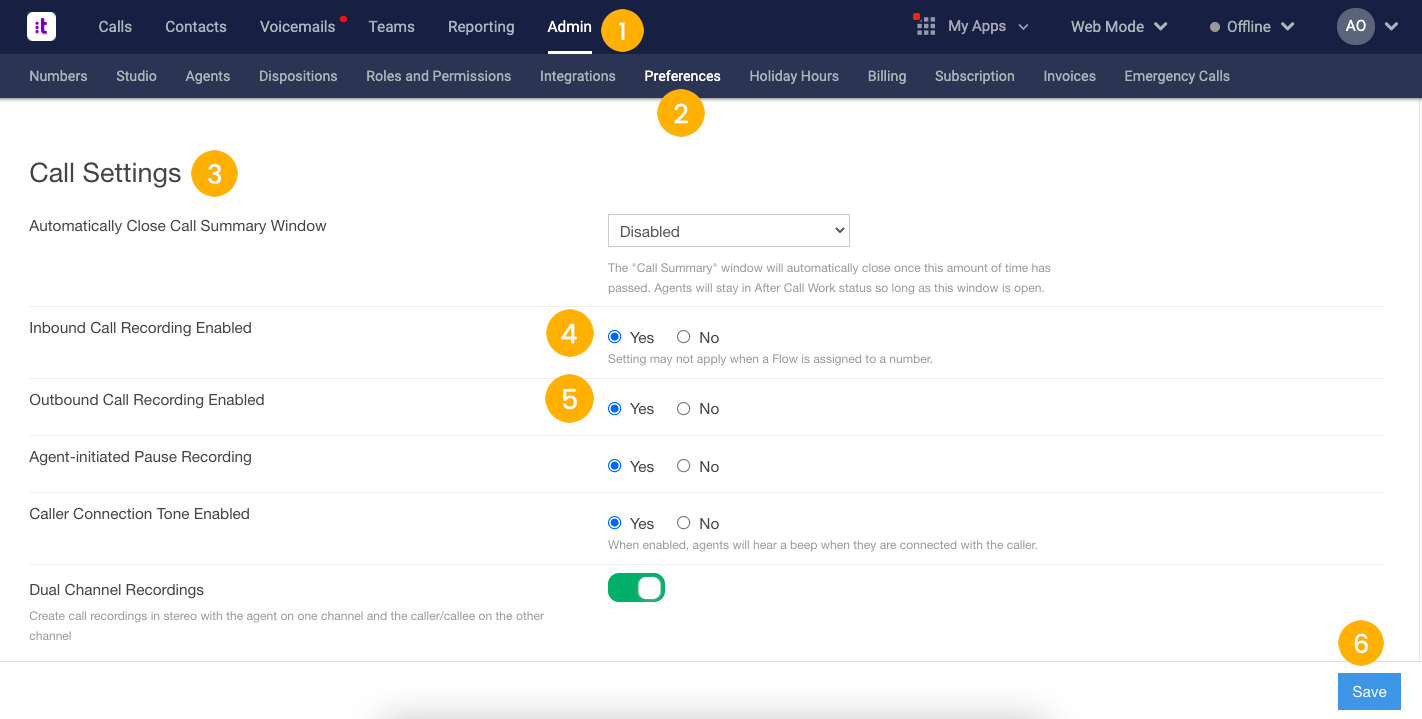
Task: Click the Talkdesk logo icon
Action: point(40,26)
